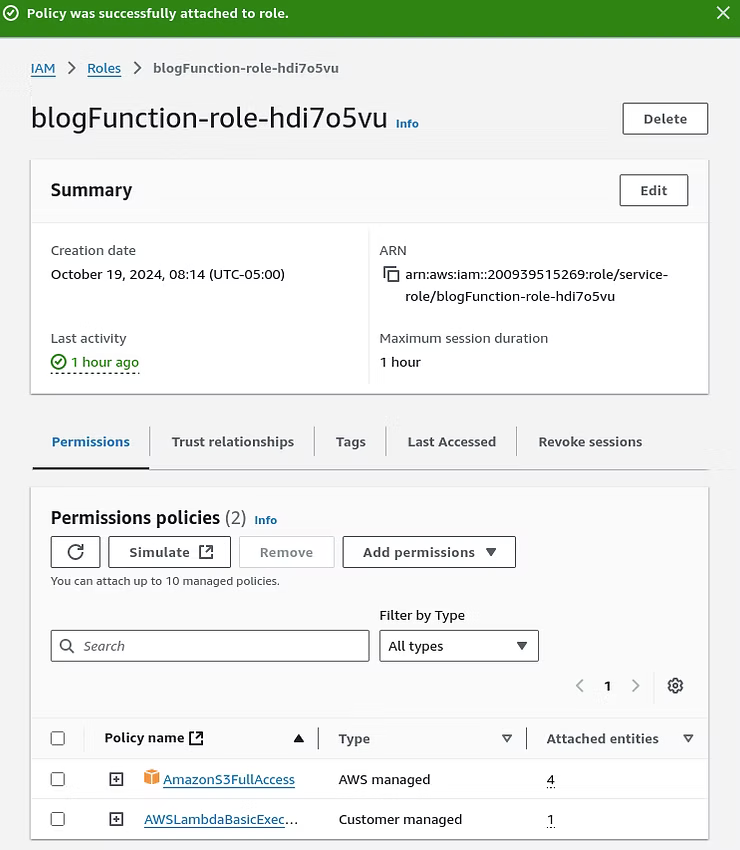Image resolution: width=740 pixels, height=850 pixels.
Task: Click the refresh policies icon button
Action: point(75,552)
